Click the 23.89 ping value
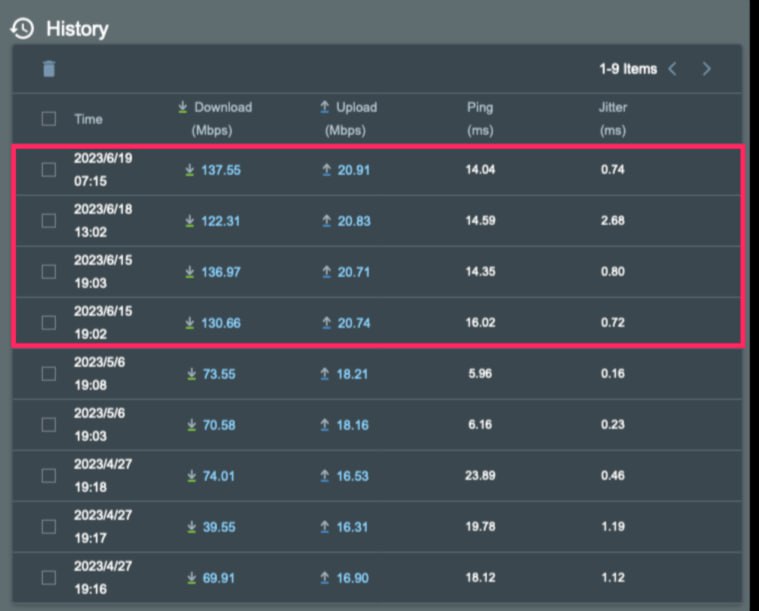The width and height of the screenshot is (759, 611). tap(480, 475)
